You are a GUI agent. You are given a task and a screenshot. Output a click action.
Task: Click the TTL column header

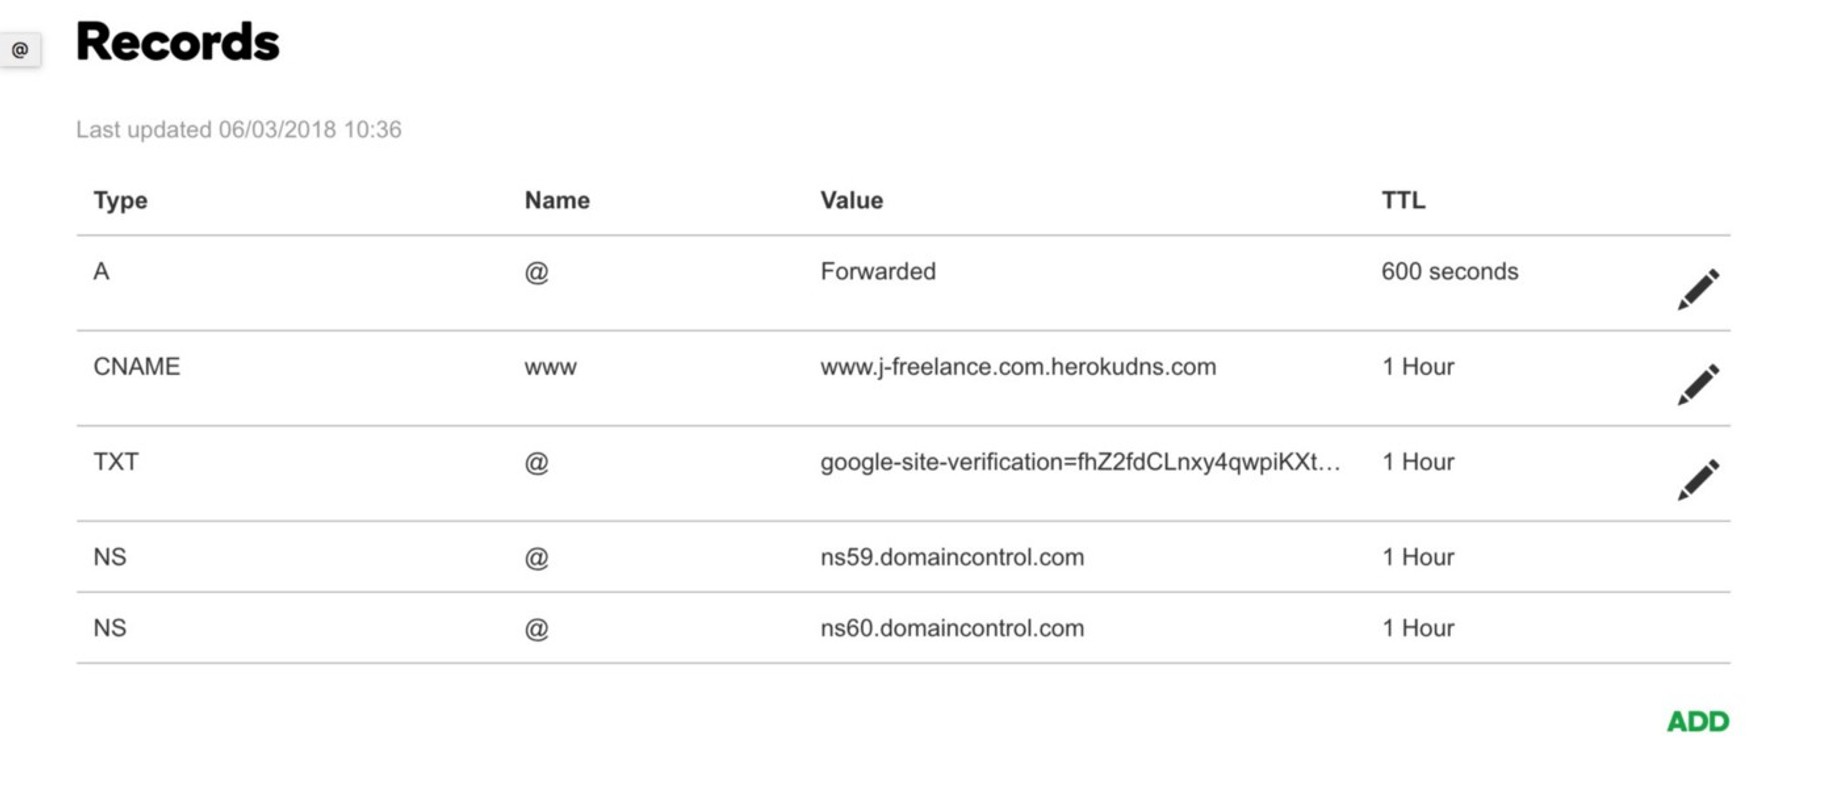[x=1403, y=200]
